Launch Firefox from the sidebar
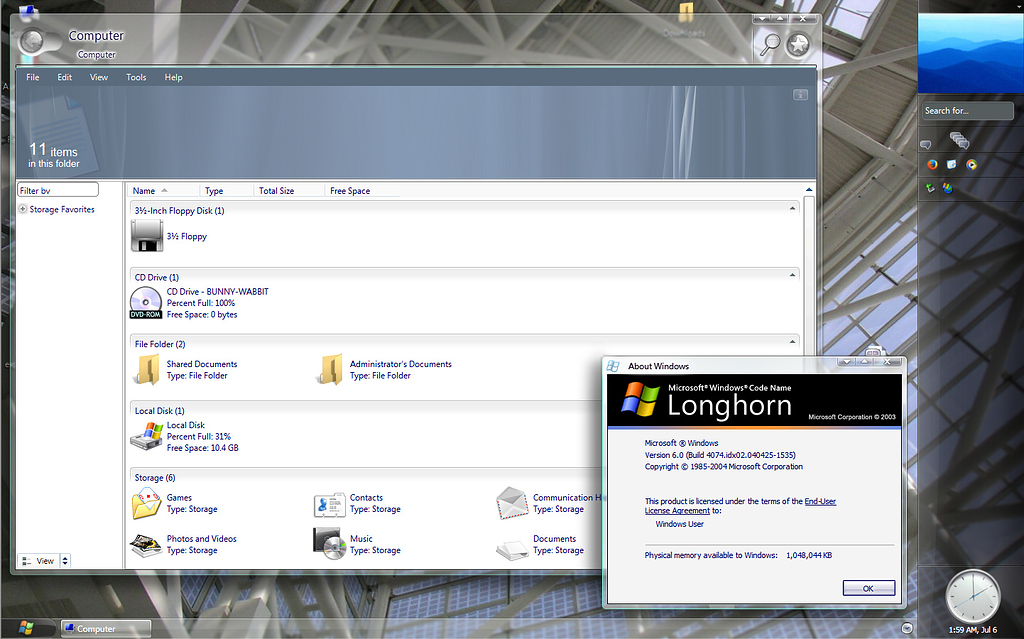 (x=932, y=164)
